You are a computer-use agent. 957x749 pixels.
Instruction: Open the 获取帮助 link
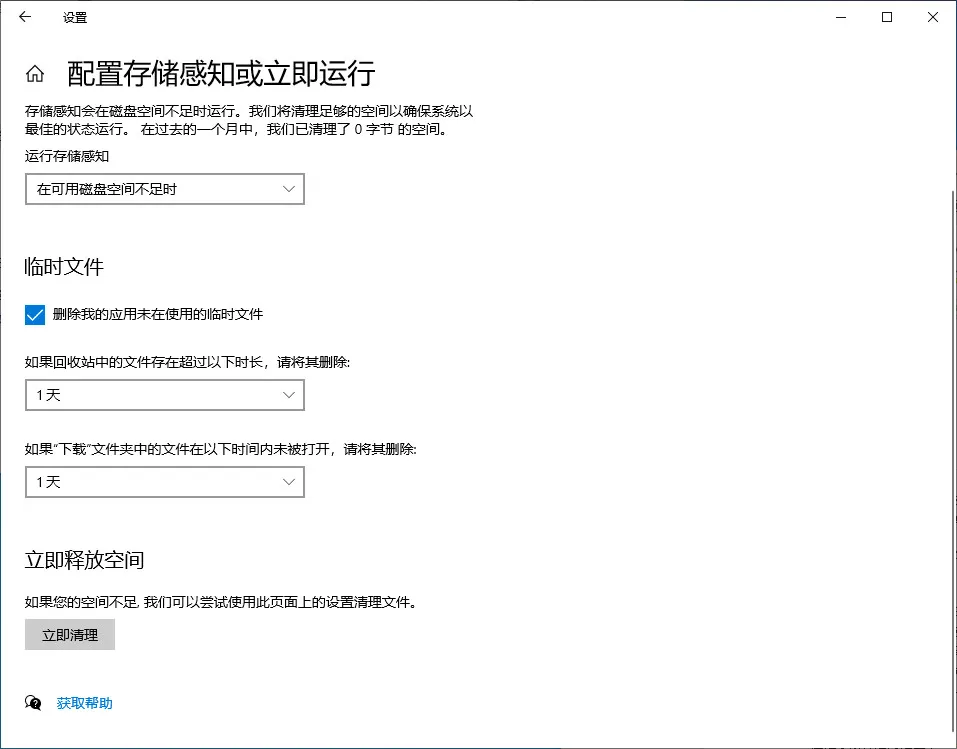coord(83,703)
